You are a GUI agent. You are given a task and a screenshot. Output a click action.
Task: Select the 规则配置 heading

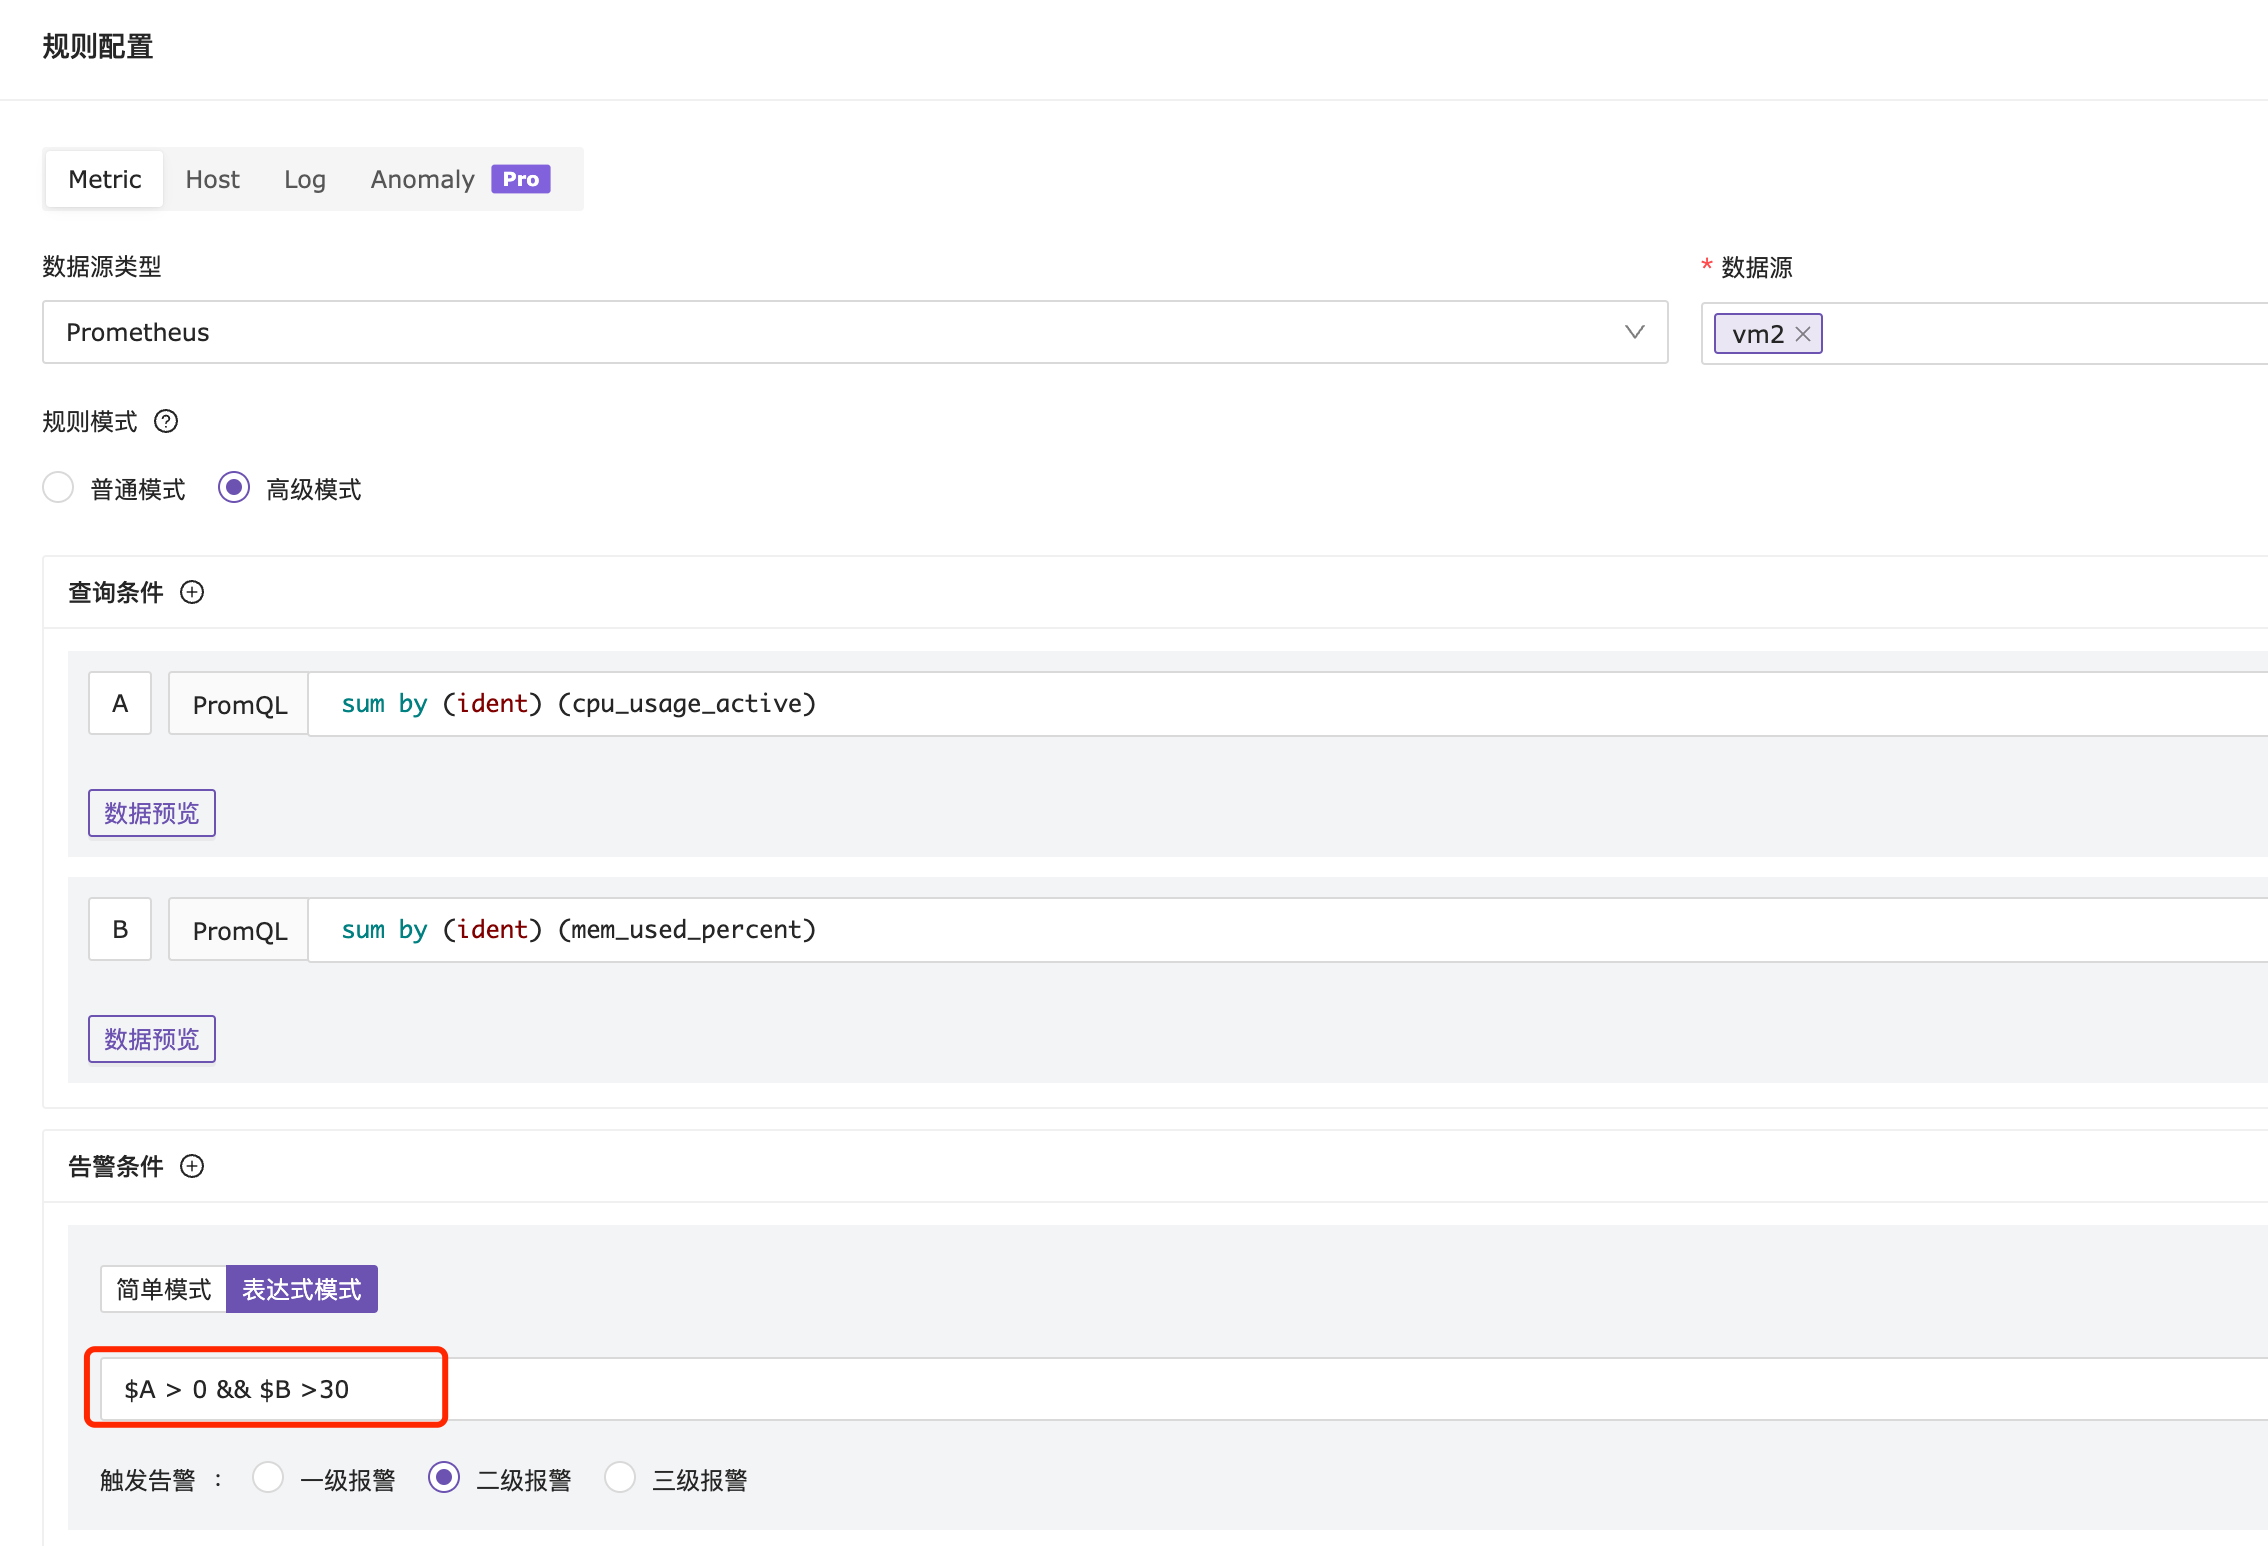tap(98, 47)
